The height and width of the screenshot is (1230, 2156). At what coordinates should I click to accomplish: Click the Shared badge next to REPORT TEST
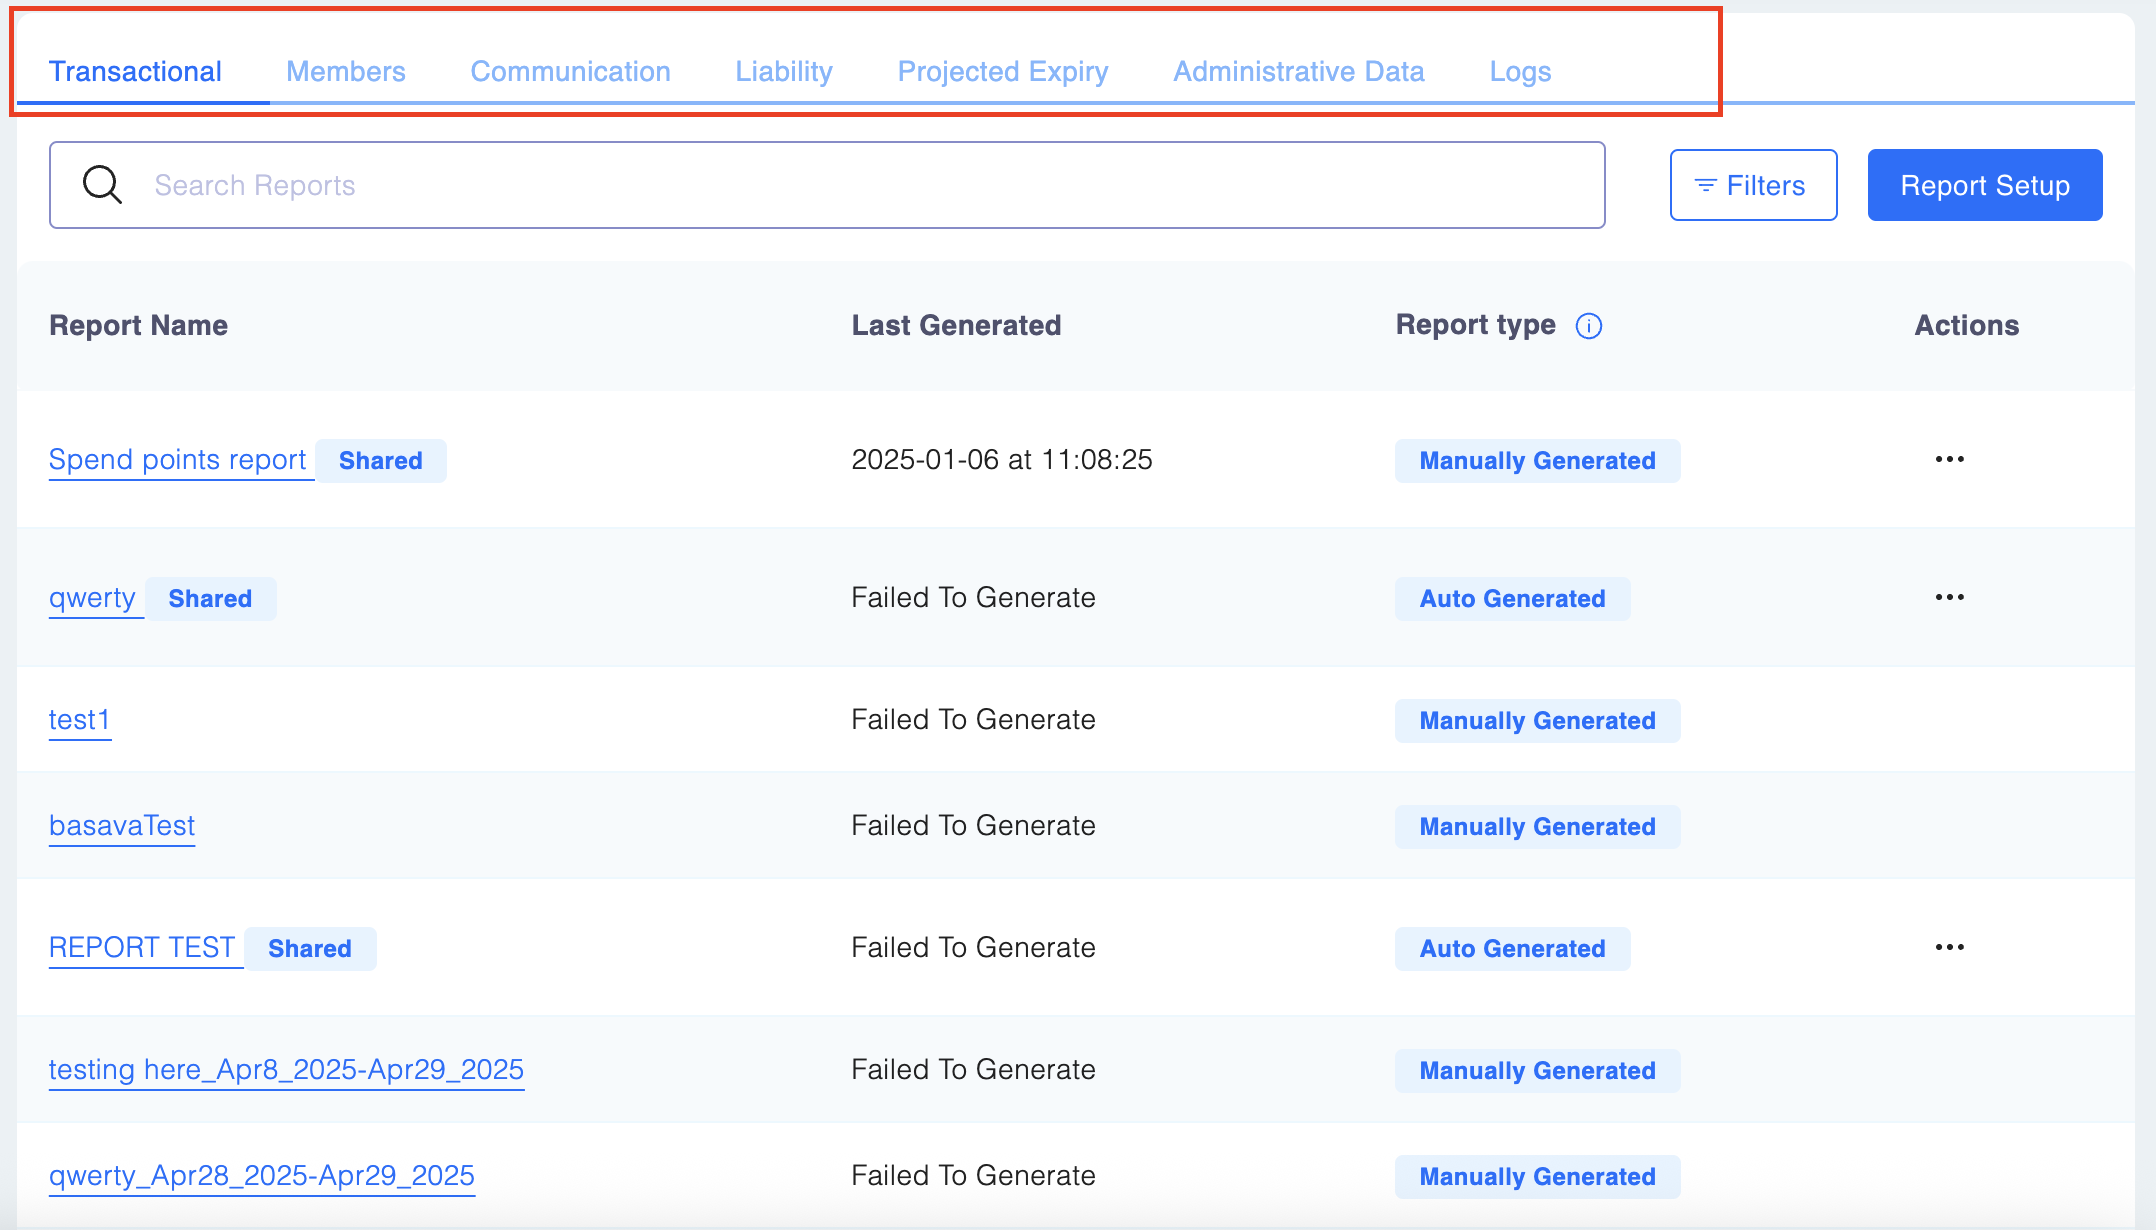(310, 948)
